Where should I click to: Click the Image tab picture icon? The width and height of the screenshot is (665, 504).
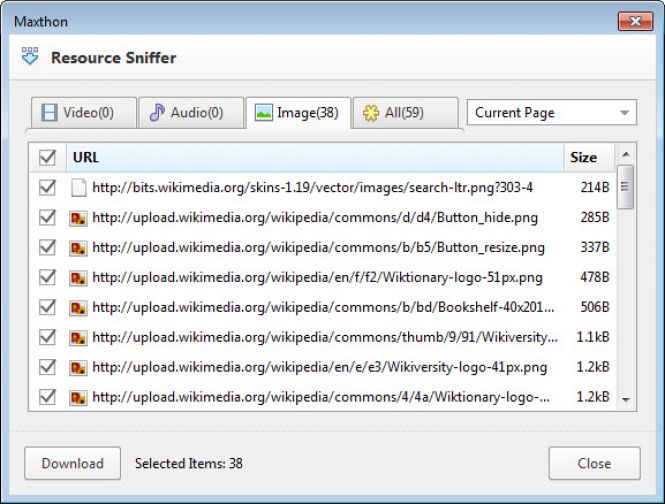[263, 113]
